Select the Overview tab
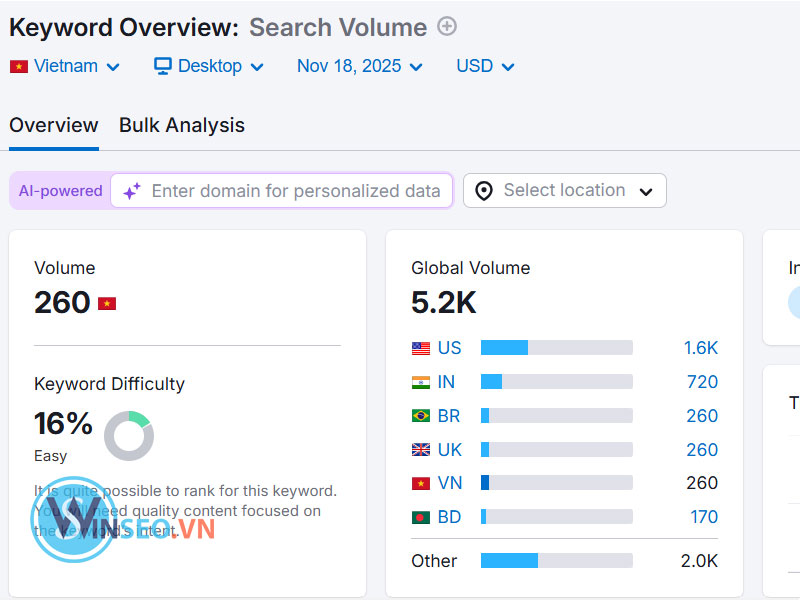 click(53, 125)
